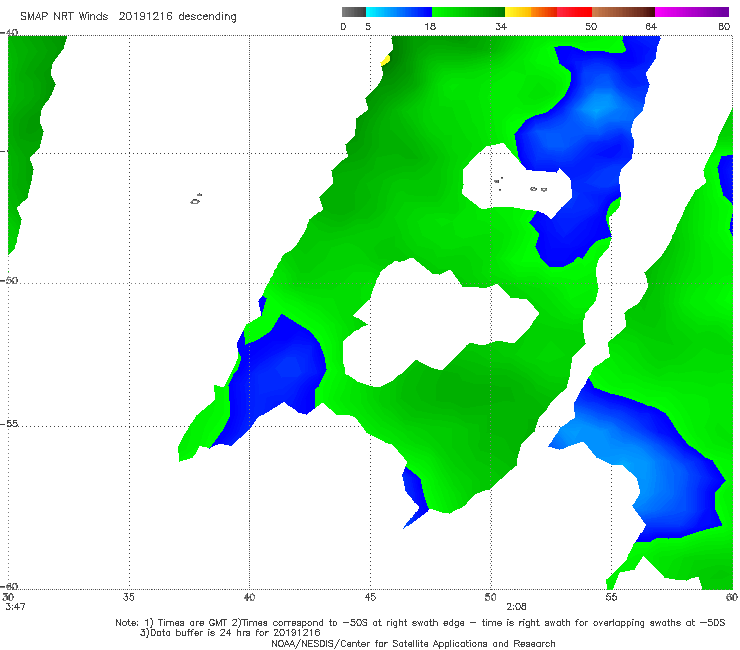The width and height of the screenshot is (740, 650).
Task: Click the colorbar label '18'
Action: [x=430, y=27]
